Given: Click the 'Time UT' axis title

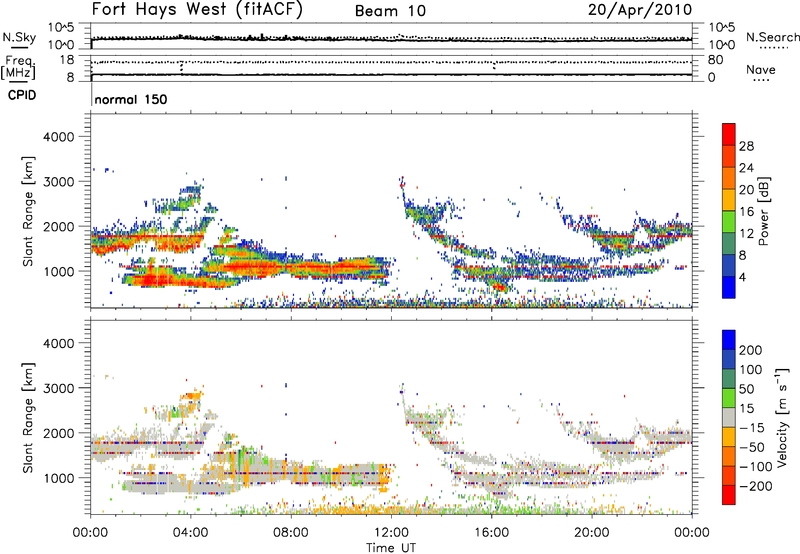Looking at the screenshot, I should click(391, 548).
